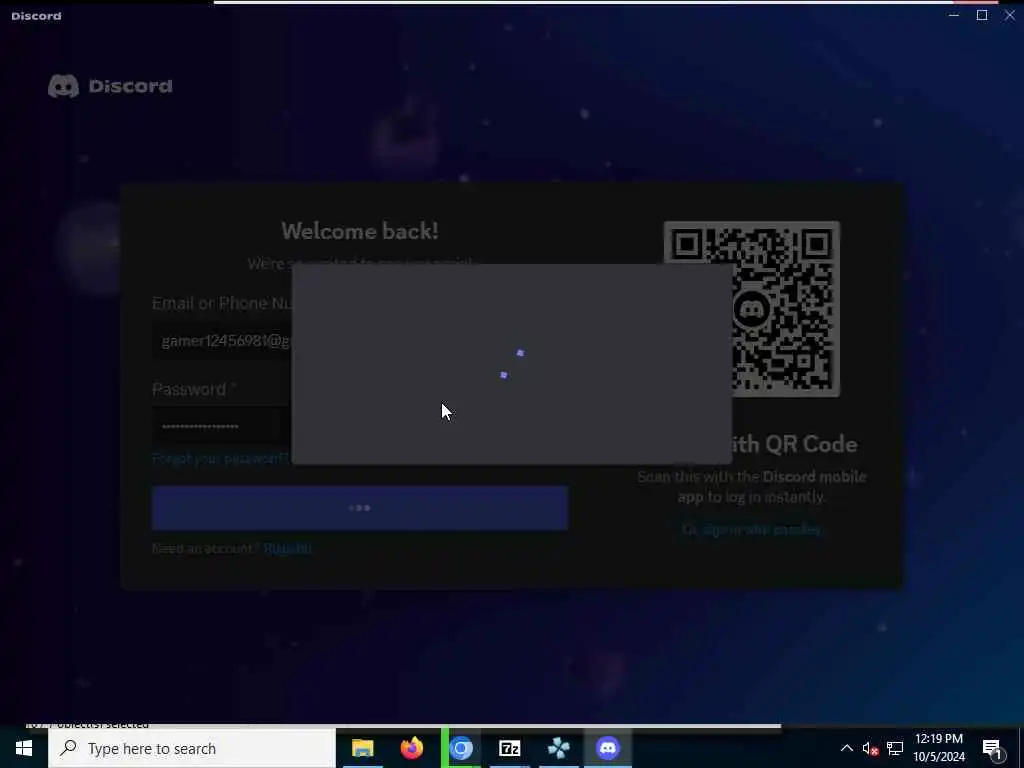Click the Password input field

[x=222, y=426]
